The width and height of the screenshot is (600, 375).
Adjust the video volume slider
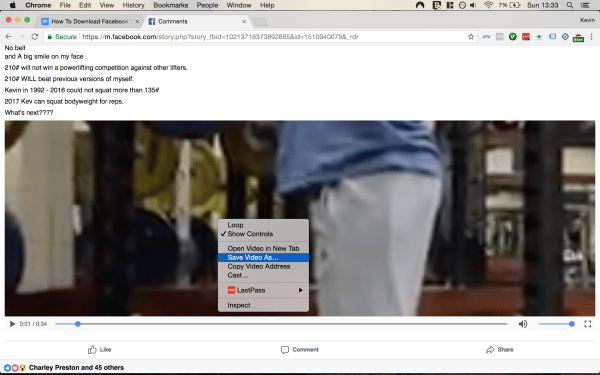pyautogui.click(x=556, y=324)
